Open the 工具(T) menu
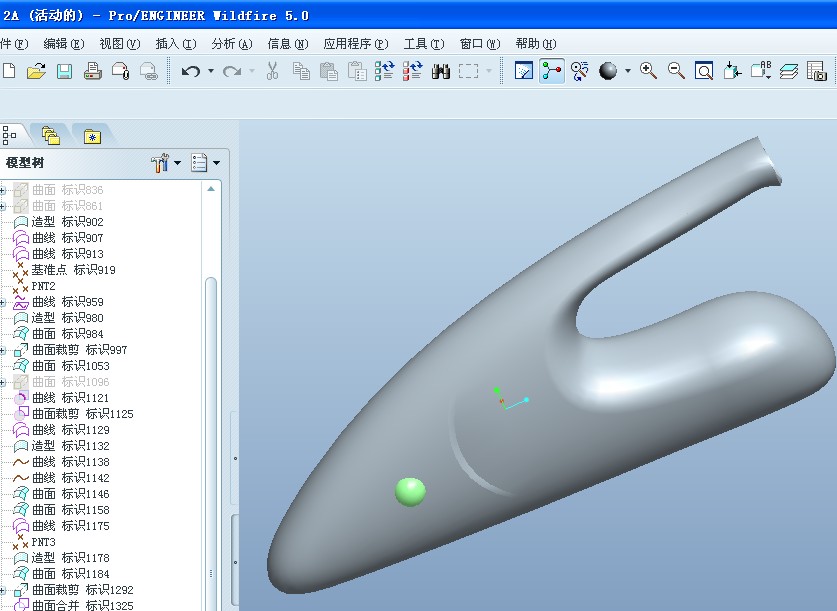This screenshot has height=611, width=837. (424, 44)
